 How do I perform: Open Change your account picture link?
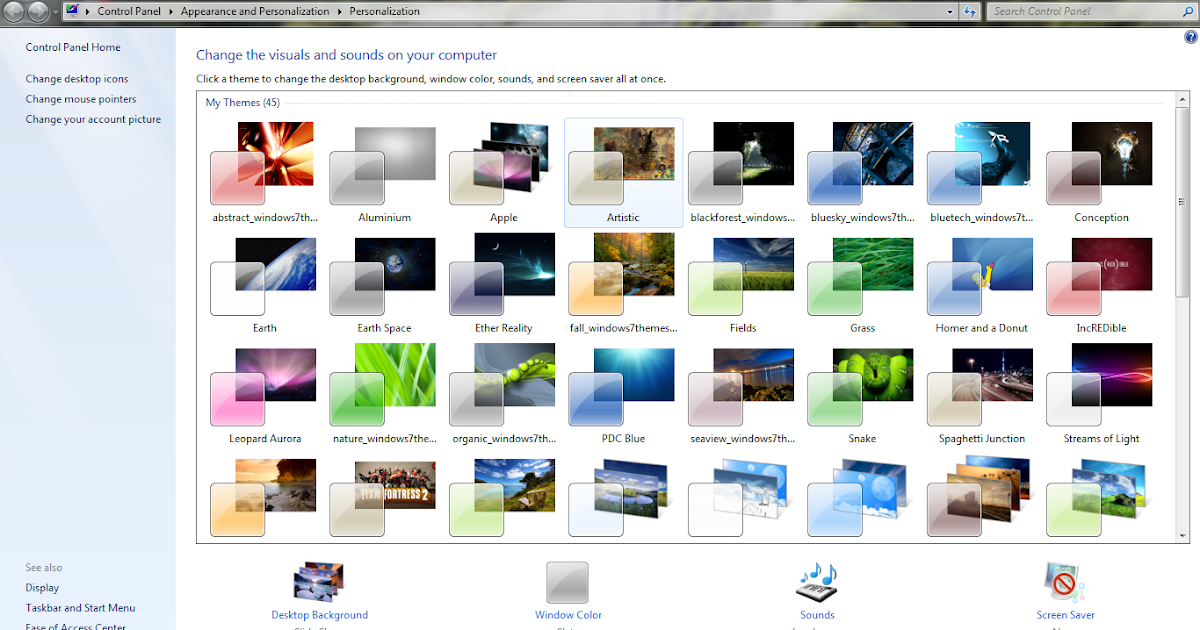tap(93, 119)
